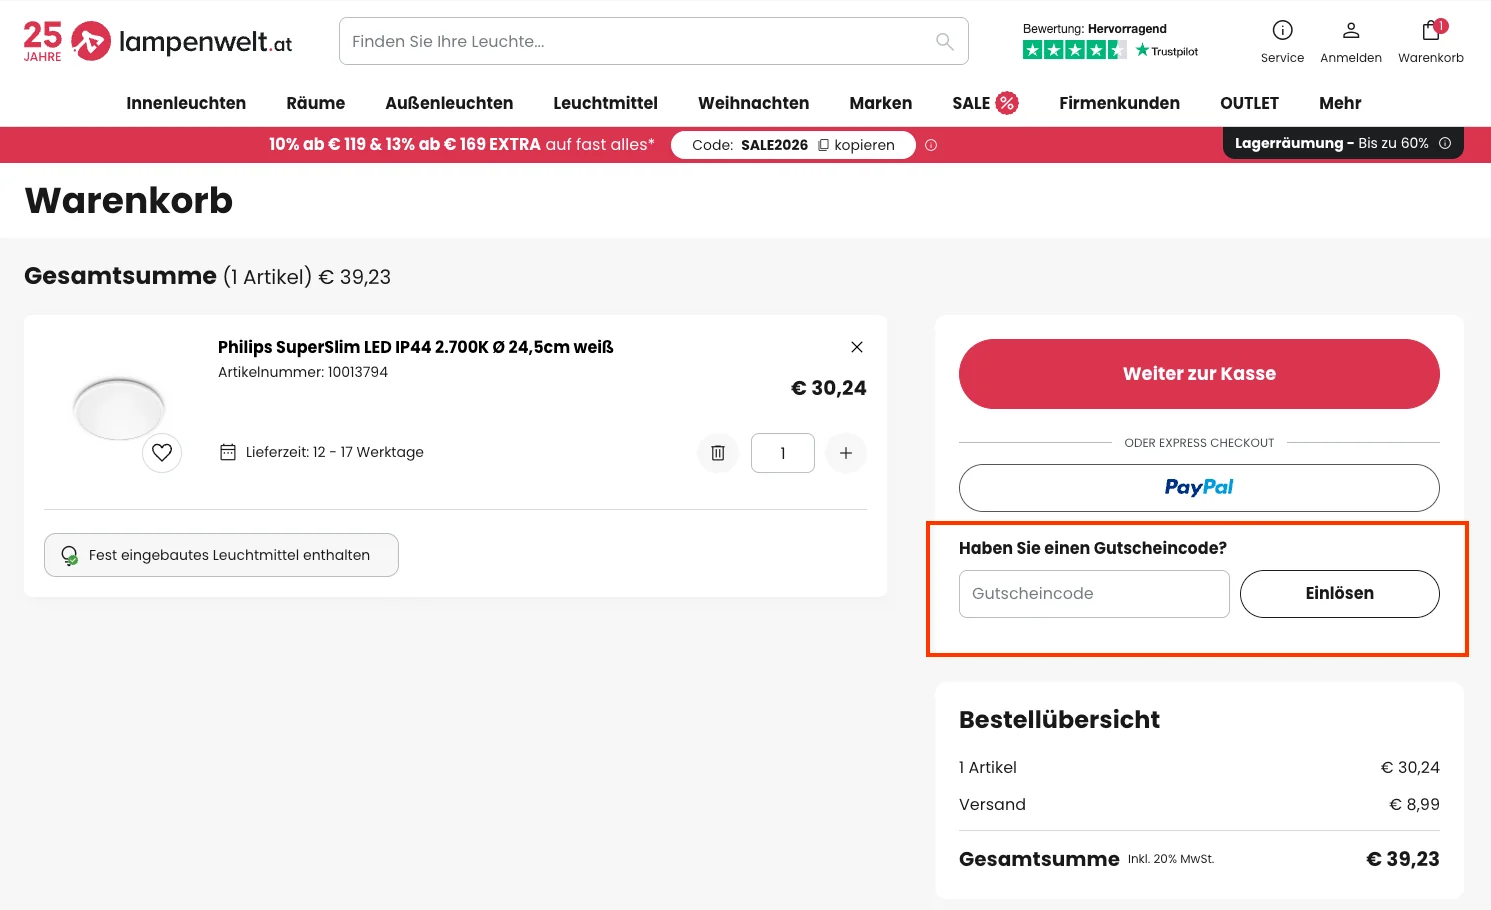Viewport: 1491px width, 910px height.
Task: Click the Weiter zur Kasse button
Action: pyautogui.click(x=1198, y=373)
